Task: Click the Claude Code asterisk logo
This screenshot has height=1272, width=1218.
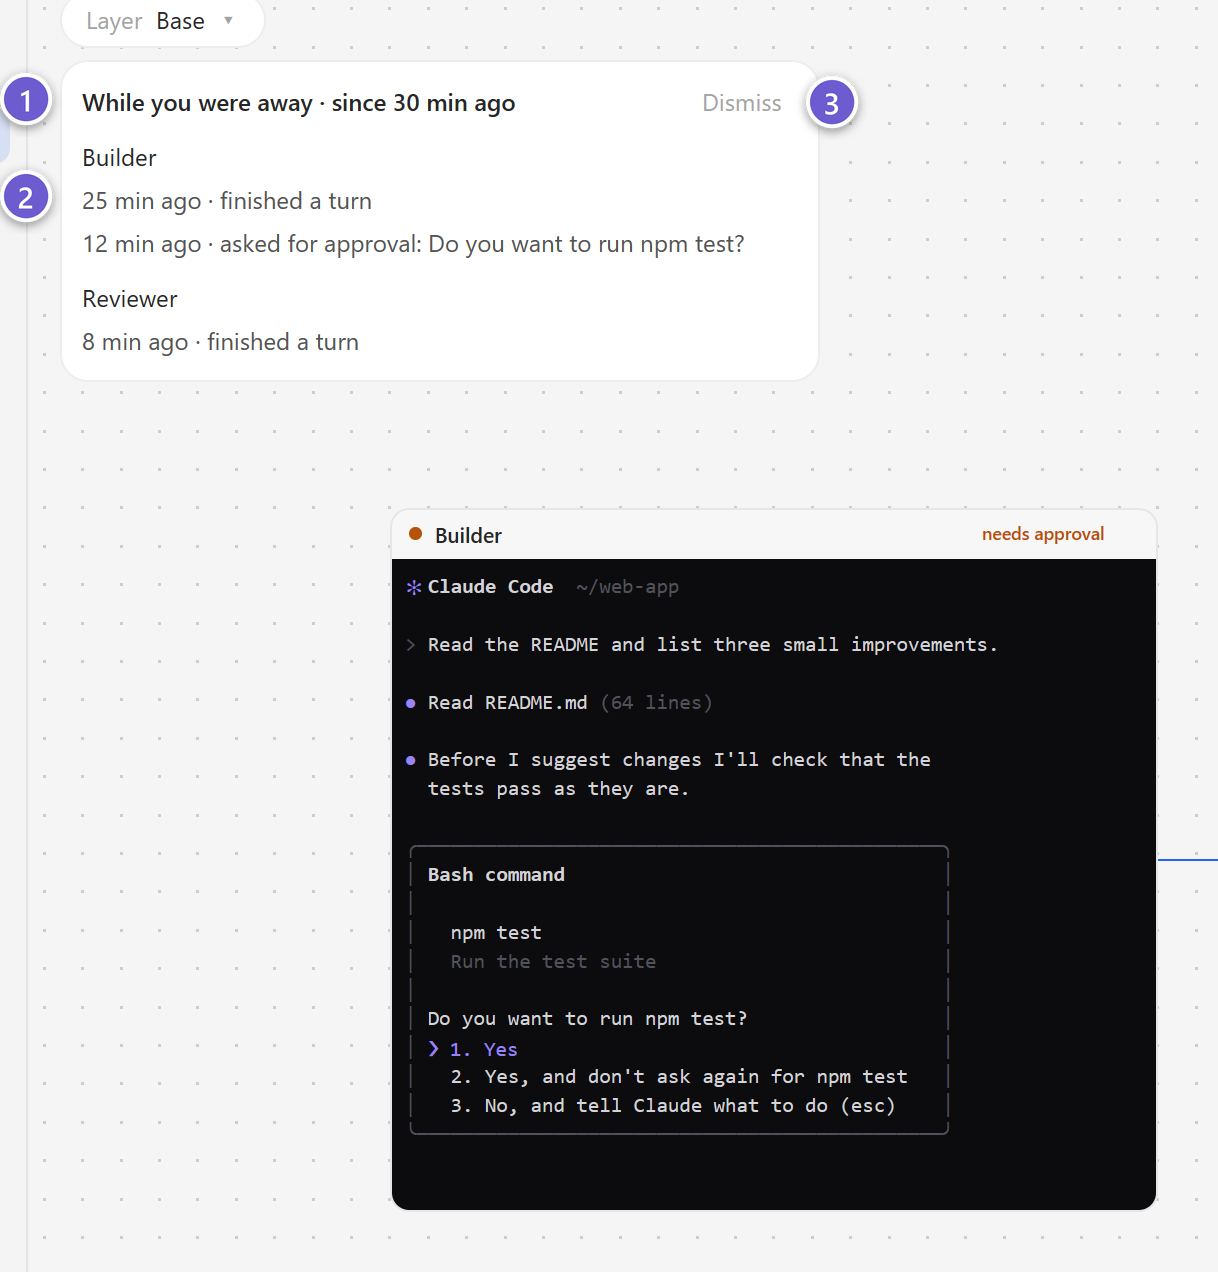Action: pyautogui.click(x=414, y=587)
